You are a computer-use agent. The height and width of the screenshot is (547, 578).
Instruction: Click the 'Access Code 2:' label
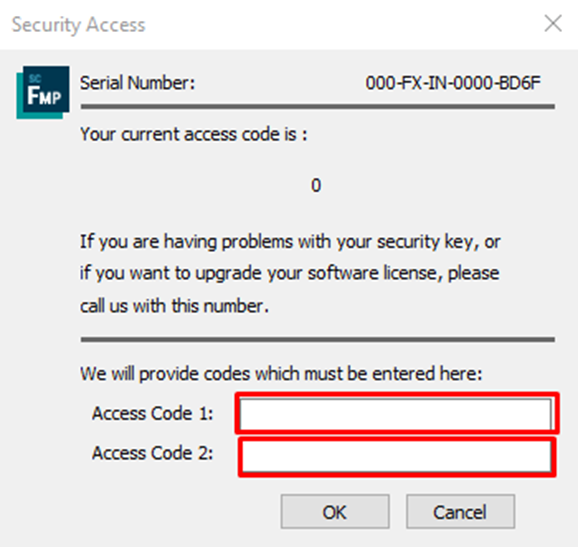pos(153,453)
